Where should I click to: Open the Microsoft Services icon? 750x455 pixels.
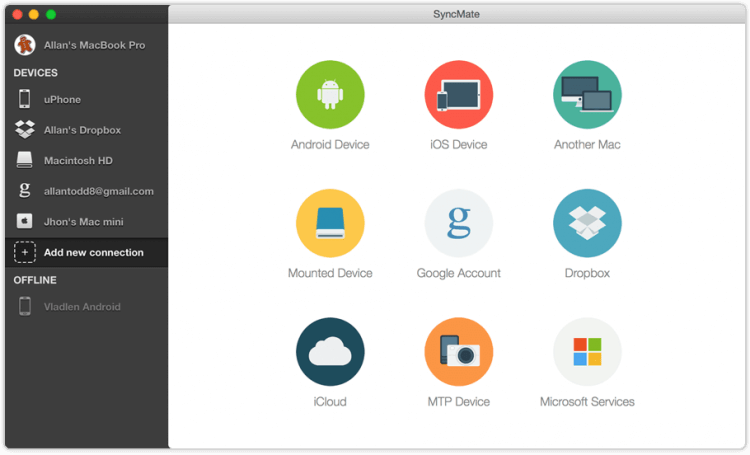[587, 352]
